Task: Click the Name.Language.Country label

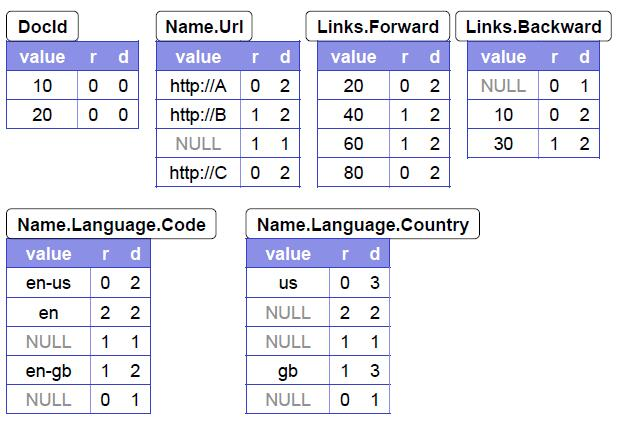Action: point(362,224)
